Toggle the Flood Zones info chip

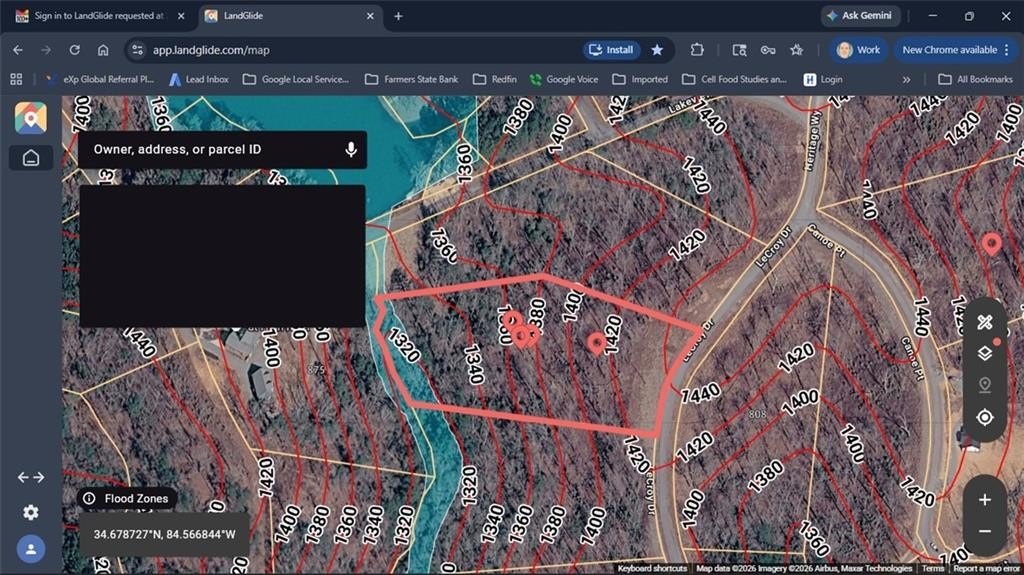pyautogui.click(x=127, y=498)
